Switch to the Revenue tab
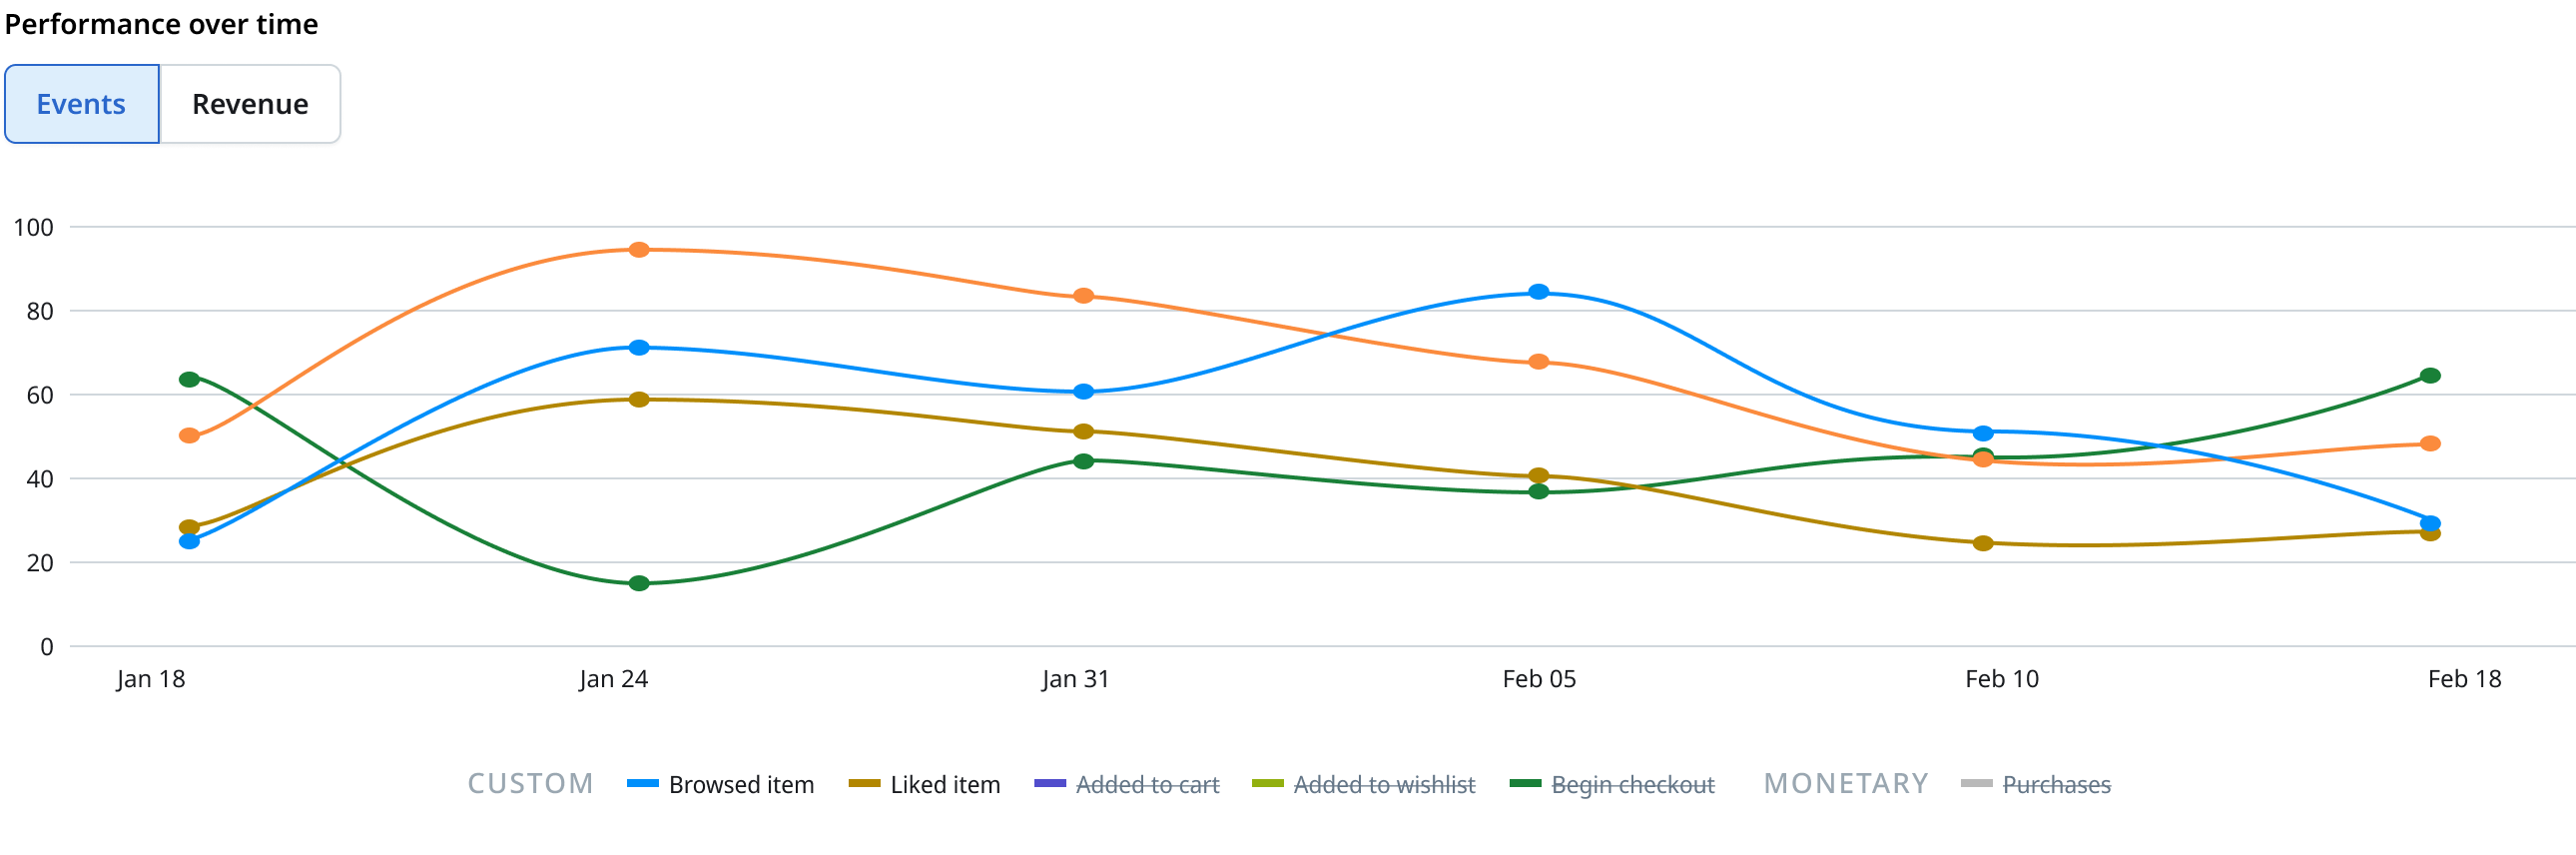The height and width of the screenshot is (855, 2576). [x=250, y=104]
